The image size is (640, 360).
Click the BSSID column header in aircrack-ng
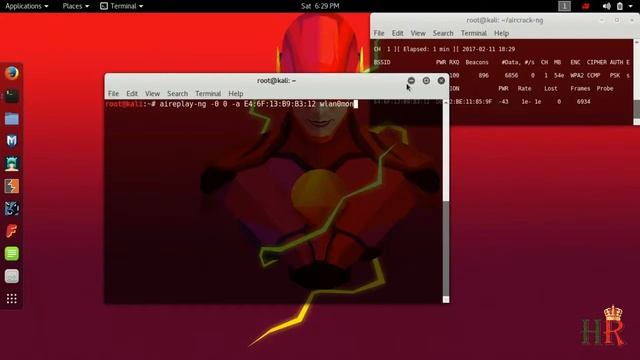click(x=382, y=62)
